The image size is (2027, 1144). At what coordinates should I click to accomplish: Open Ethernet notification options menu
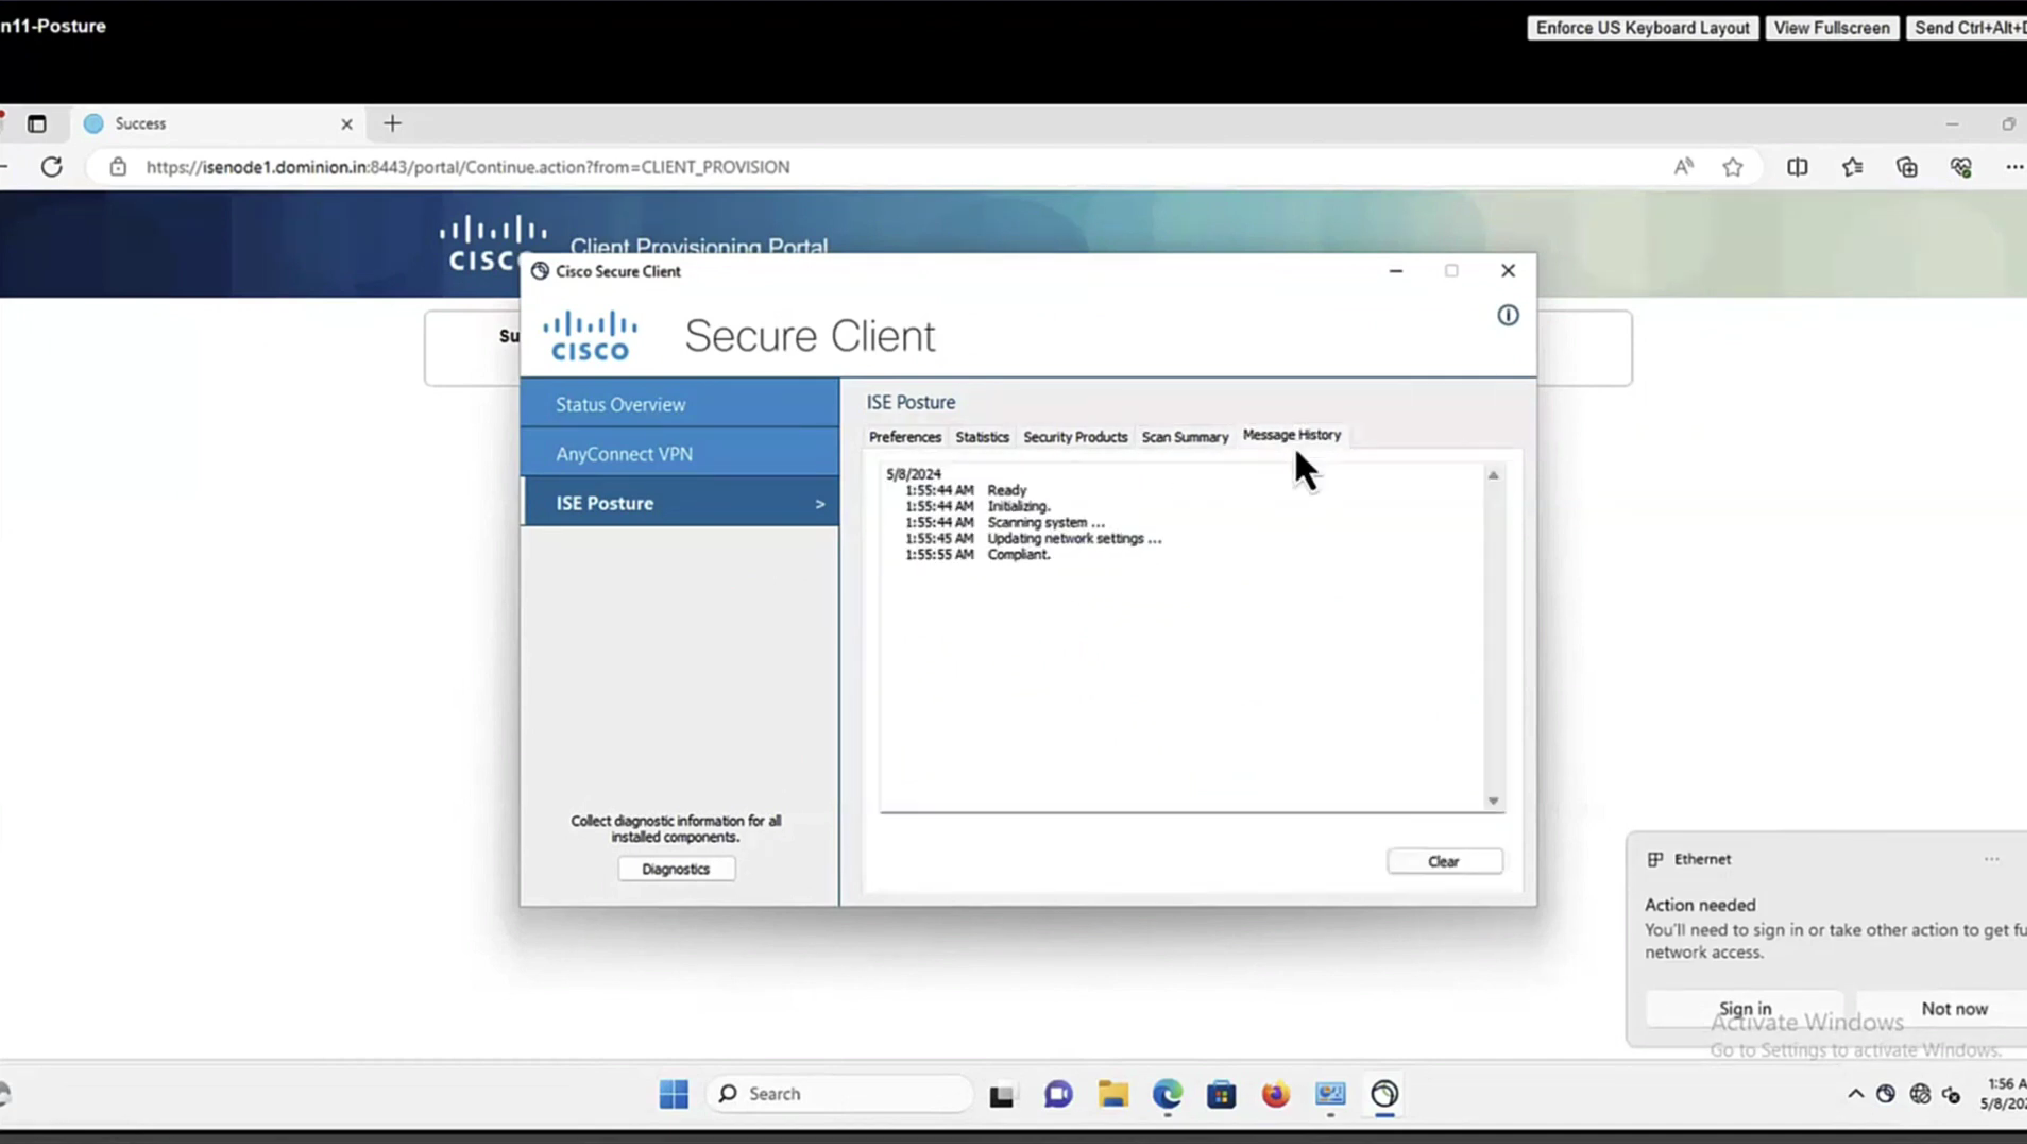1991,859
